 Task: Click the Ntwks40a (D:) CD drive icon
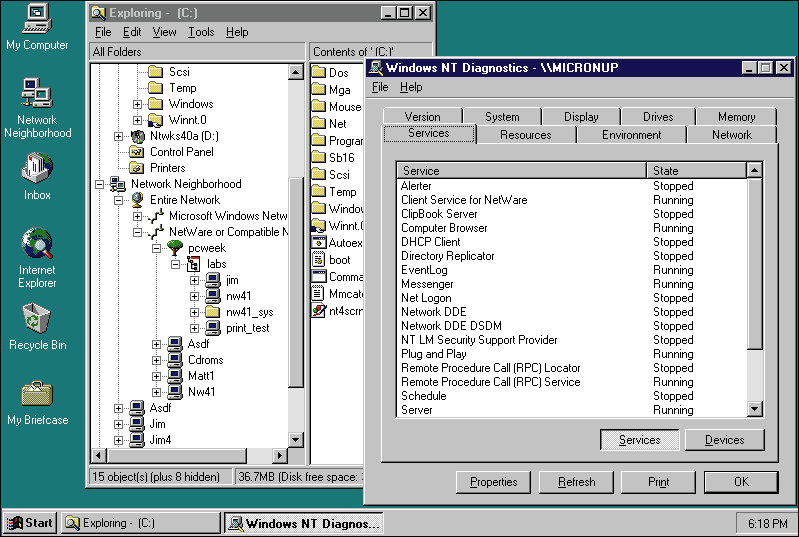[138, 136]
